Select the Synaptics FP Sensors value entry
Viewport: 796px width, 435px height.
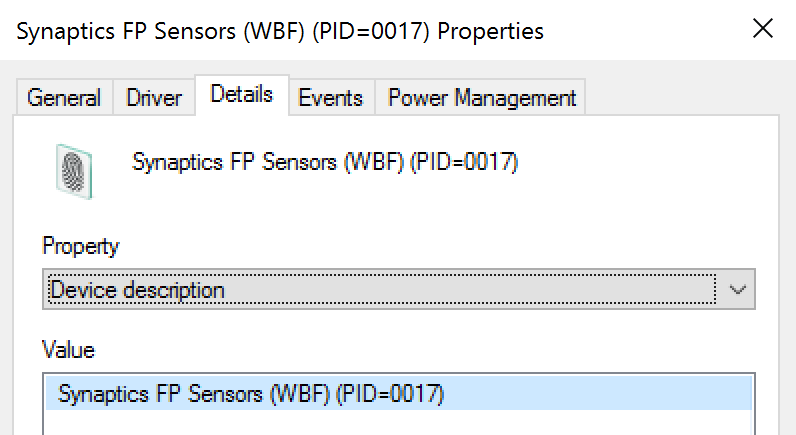tap(250, 394)
